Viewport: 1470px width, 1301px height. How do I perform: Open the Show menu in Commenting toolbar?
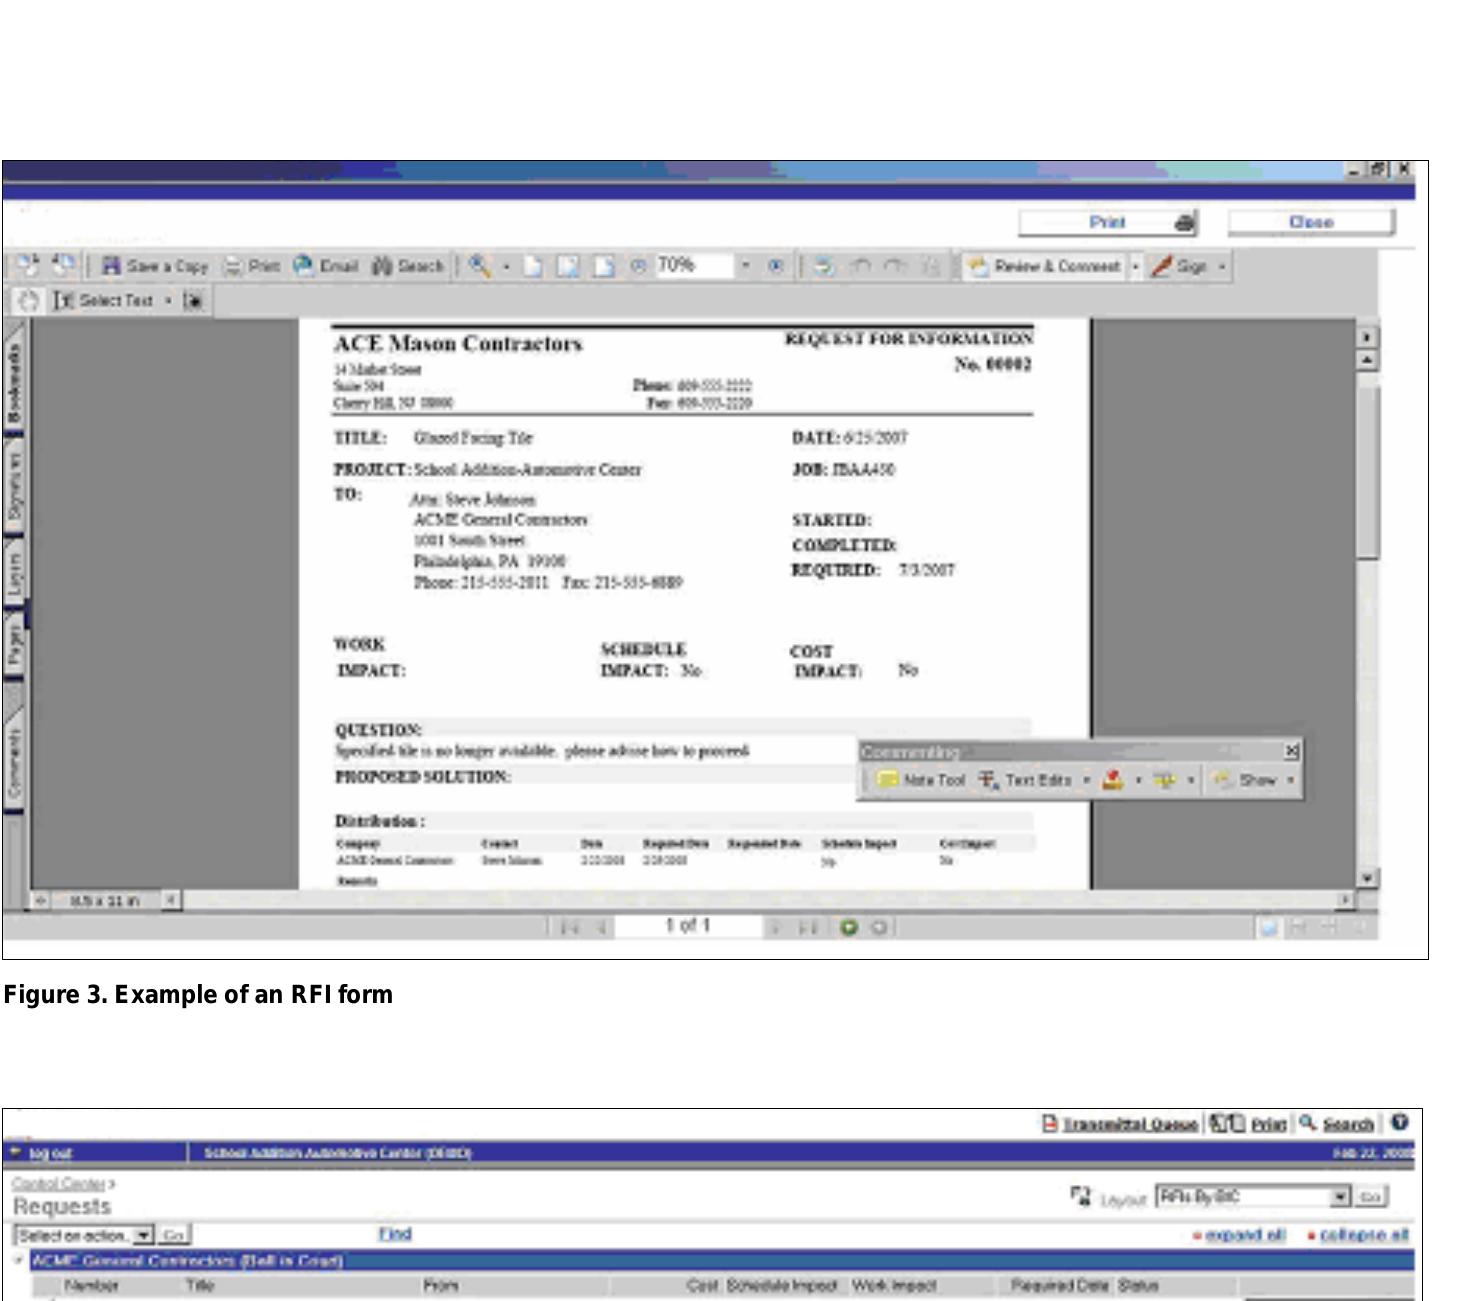[1254, 780]
